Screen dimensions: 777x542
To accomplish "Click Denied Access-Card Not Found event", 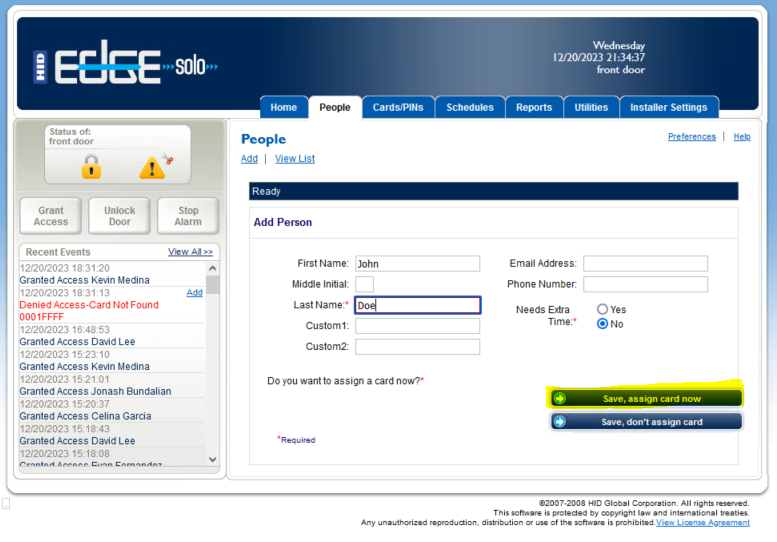I will (89, 311).
